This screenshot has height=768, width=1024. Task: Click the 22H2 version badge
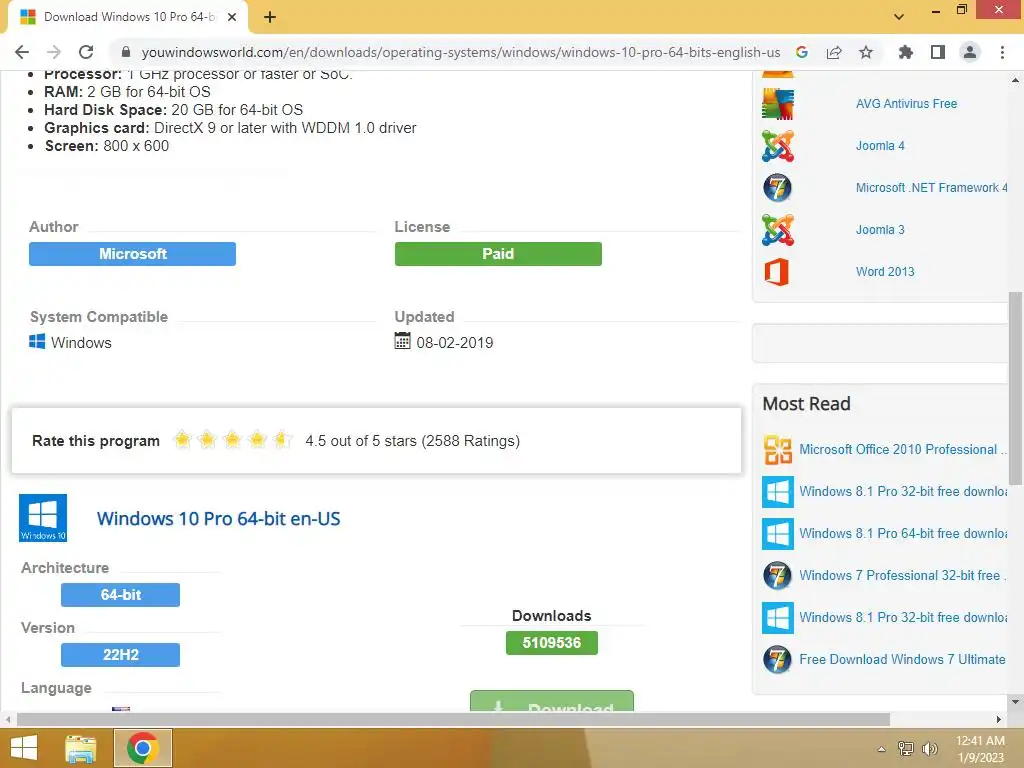[x=120, y=655]
